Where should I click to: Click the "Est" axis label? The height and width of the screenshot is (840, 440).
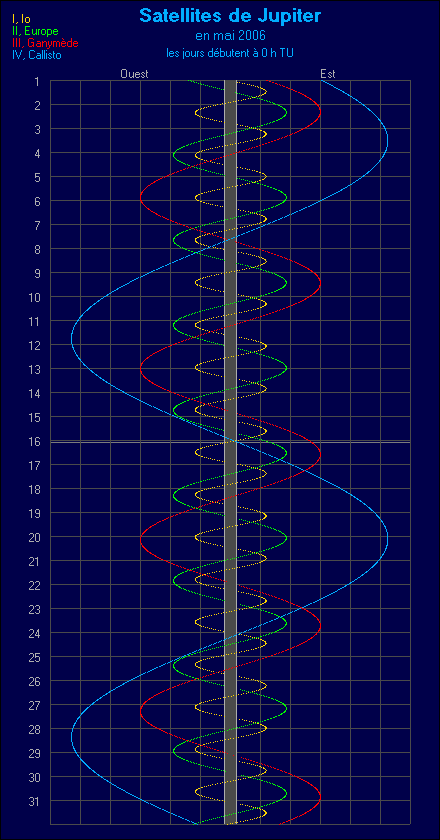(327, 74)
